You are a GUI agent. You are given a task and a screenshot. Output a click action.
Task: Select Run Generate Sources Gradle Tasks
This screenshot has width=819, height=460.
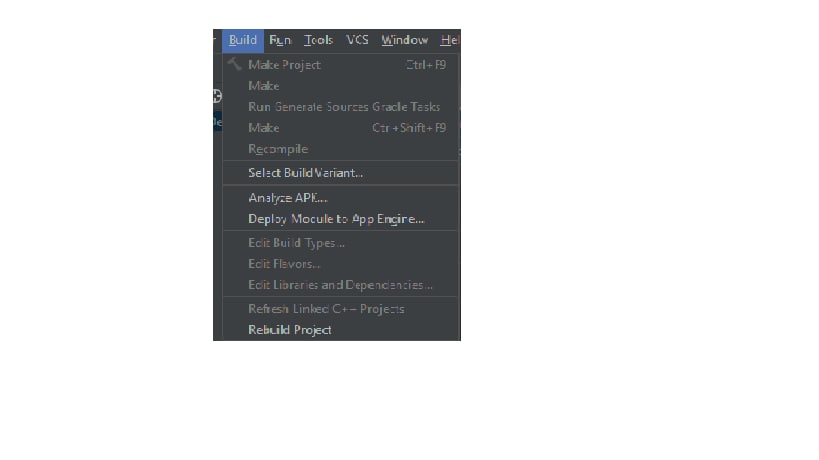point(340,107)
